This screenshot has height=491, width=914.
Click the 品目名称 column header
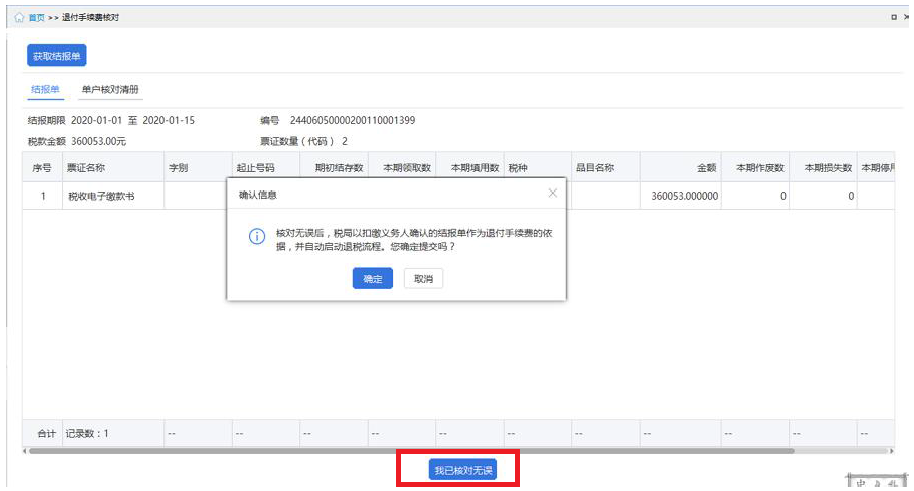click(x=606, y=167)
